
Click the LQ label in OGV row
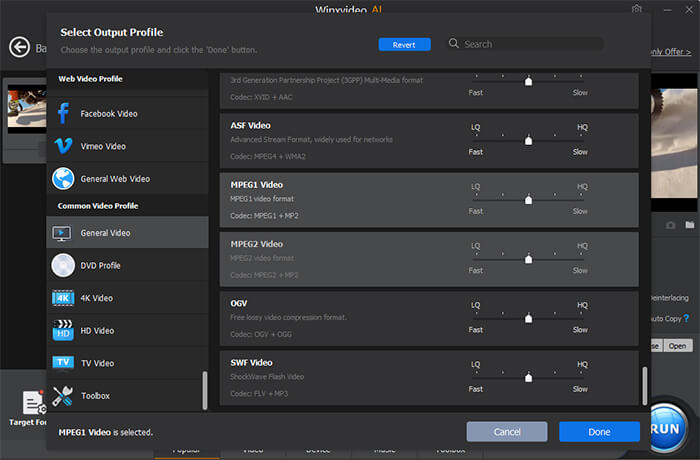pos(475,305)
